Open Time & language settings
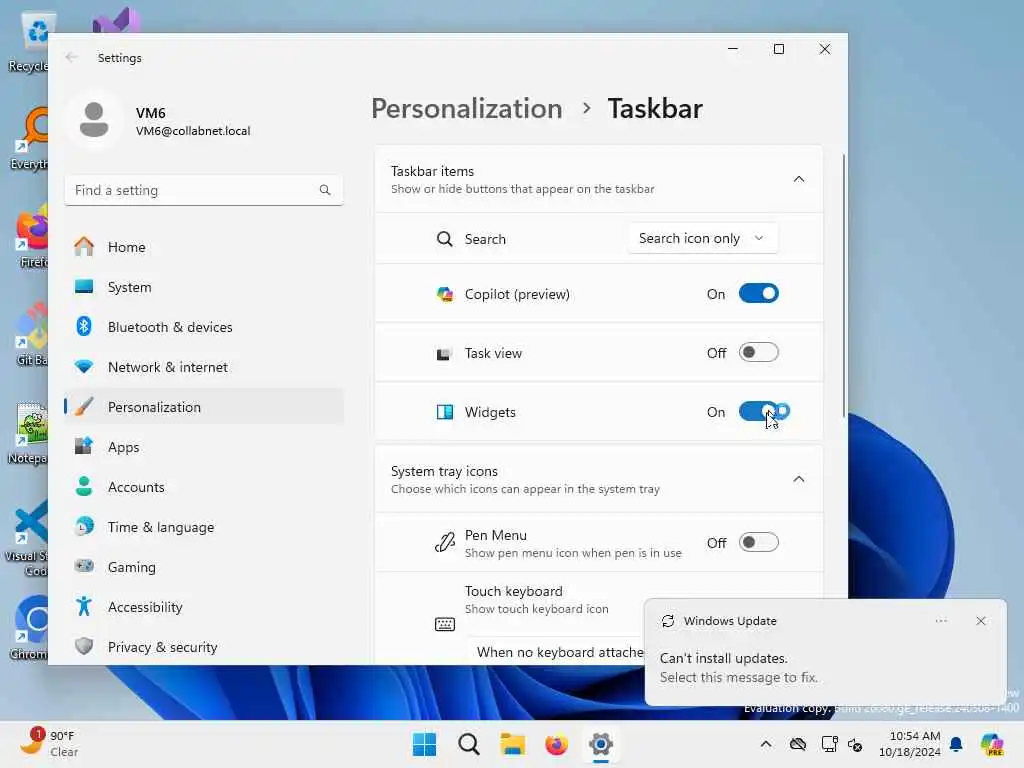 click(204, 527)
